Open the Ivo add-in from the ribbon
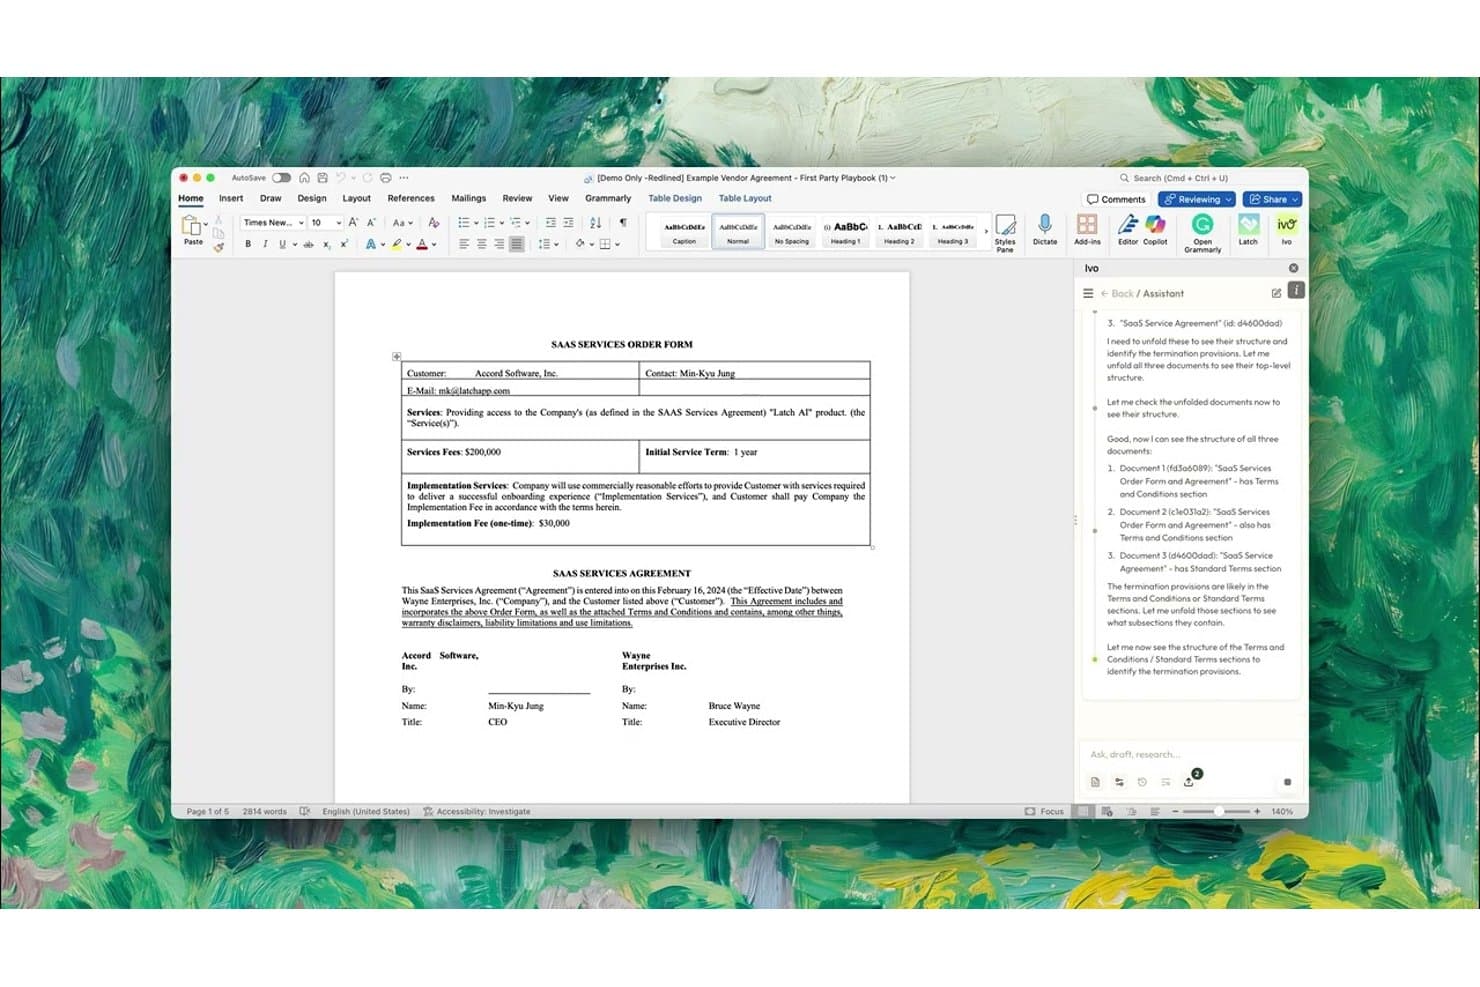The width and height of the screenshot is (1480, 987). tap(1286, 229)
